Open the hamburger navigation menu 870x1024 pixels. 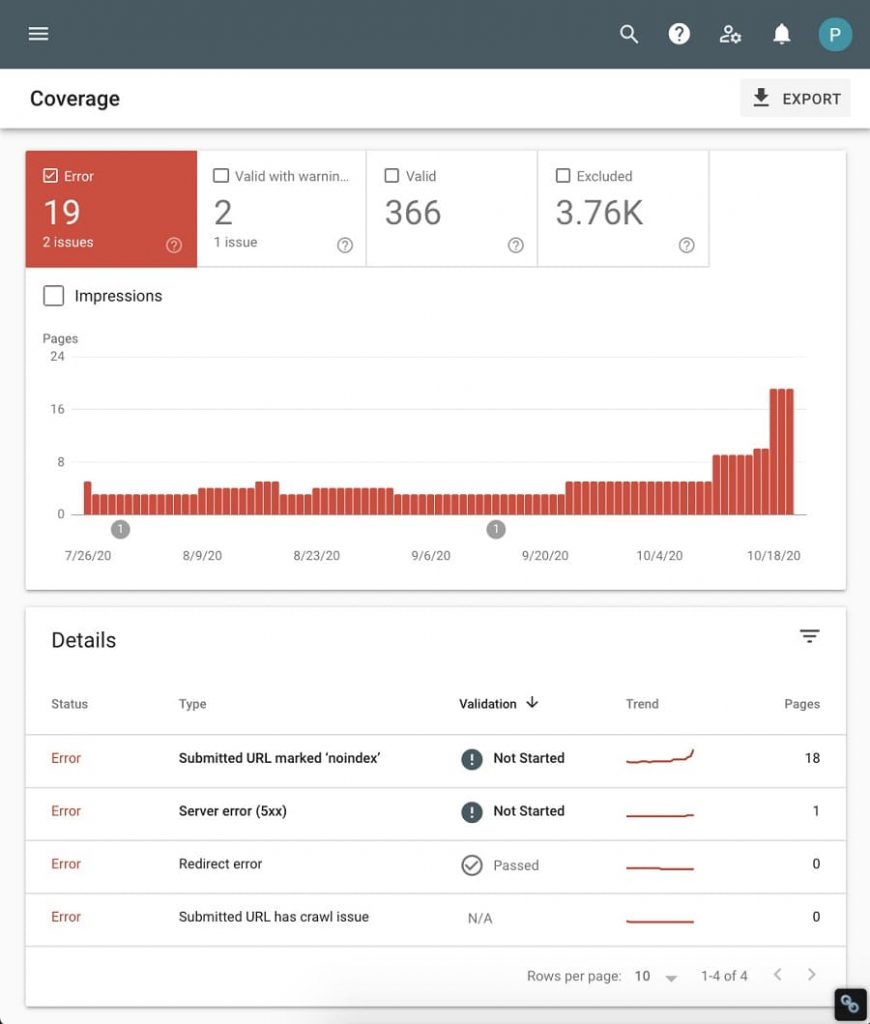pyautogui.click(x=39, y=34)
